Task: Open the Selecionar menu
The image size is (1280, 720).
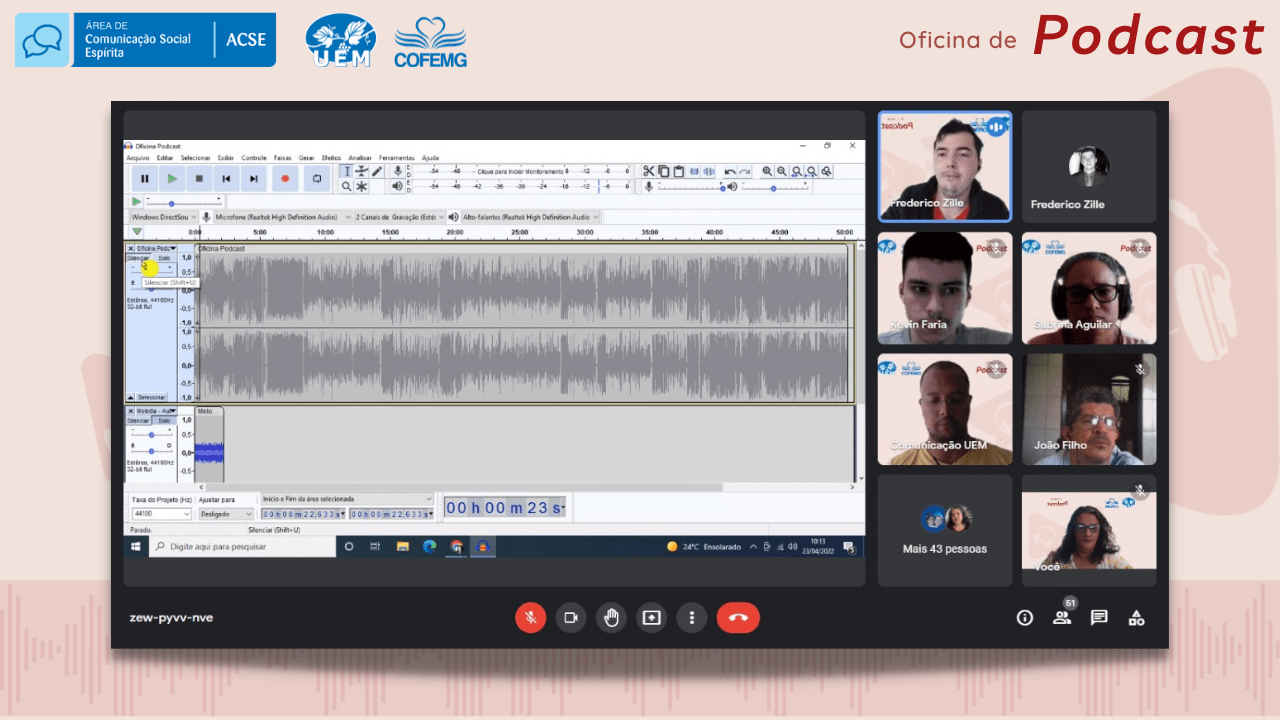Action: click(x=195, y=158)
